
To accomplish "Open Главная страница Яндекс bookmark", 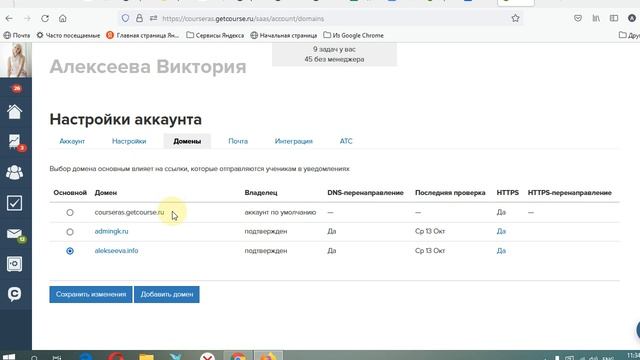I will pos(142,36).
